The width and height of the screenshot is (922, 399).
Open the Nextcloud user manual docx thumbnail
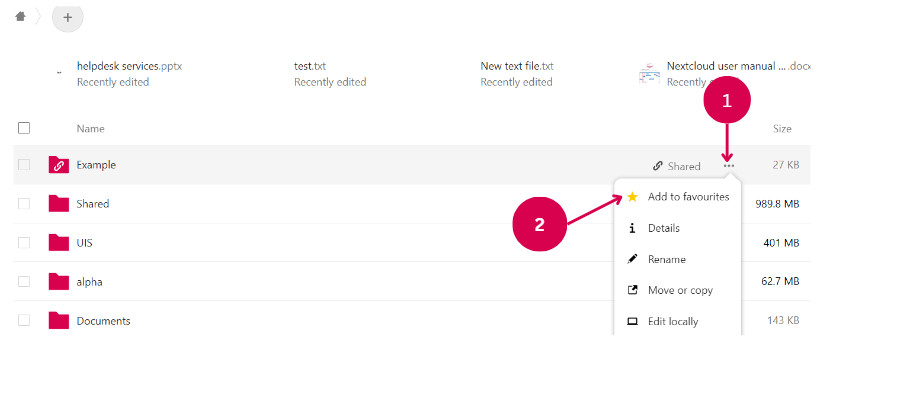[649, 73]
